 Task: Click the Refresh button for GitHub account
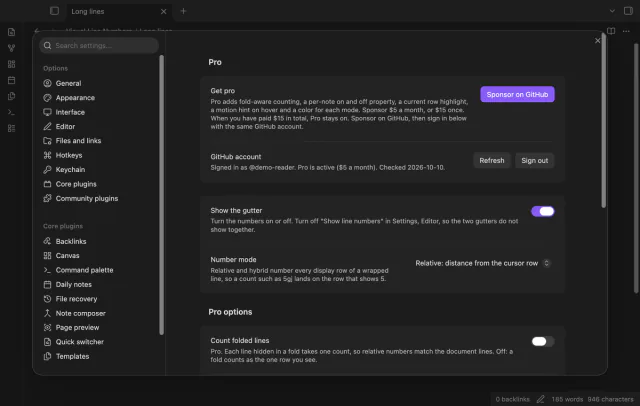coord(491,161)
